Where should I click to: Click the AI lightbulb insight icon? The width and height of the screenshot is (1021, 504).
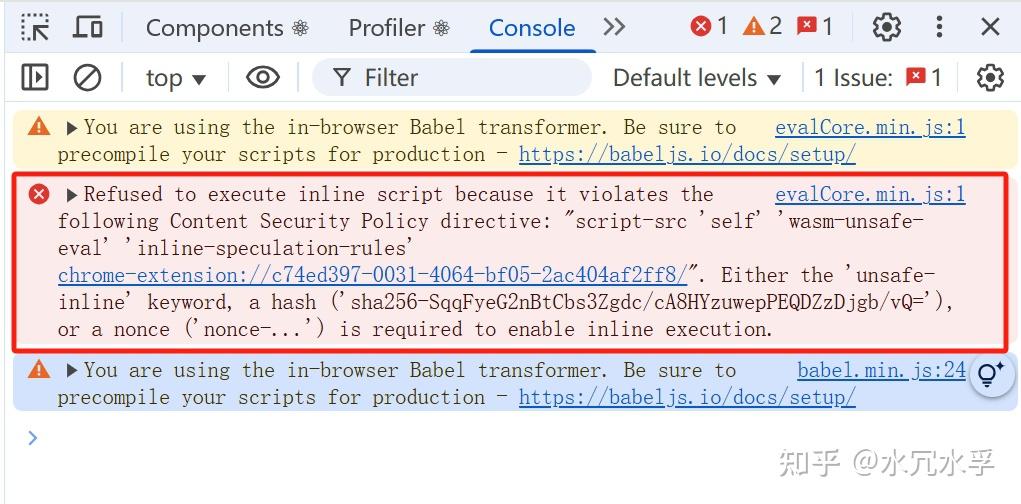point(990,375)
